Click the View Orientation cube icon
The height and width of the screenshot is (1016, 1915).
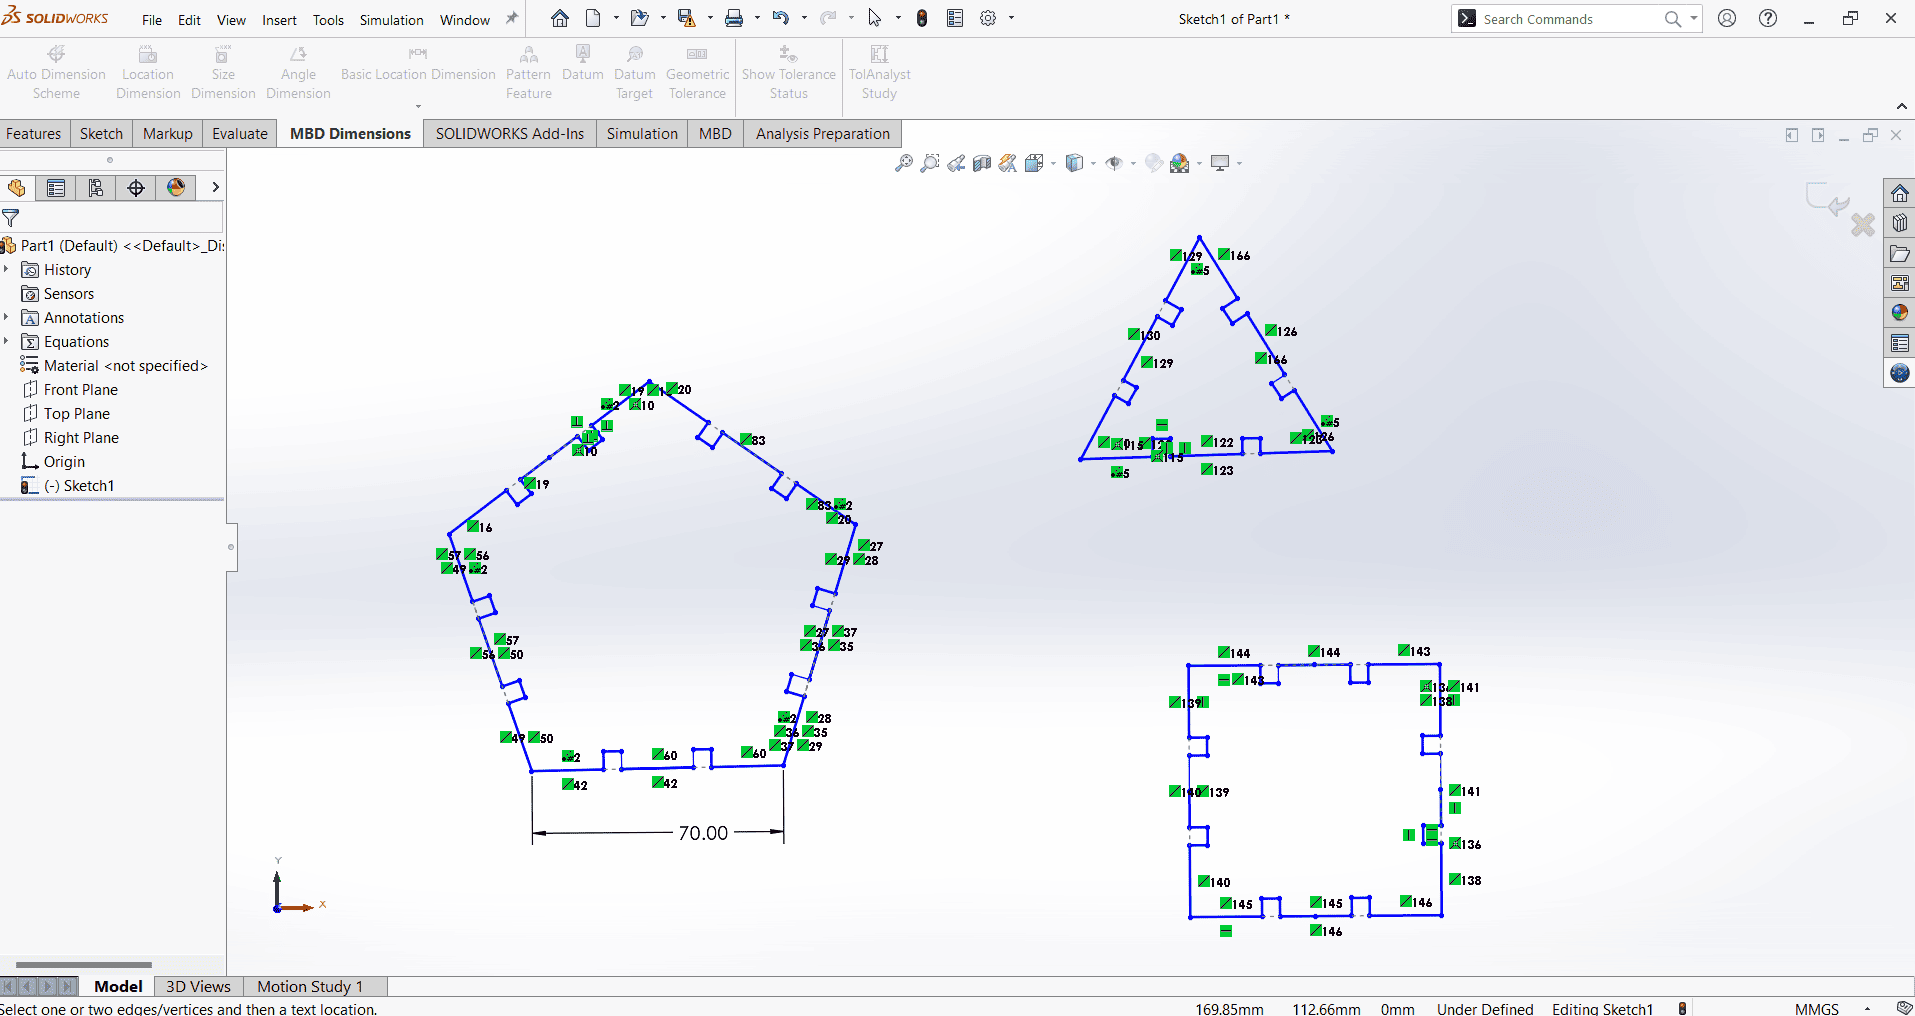click(x=1034, y=163)
